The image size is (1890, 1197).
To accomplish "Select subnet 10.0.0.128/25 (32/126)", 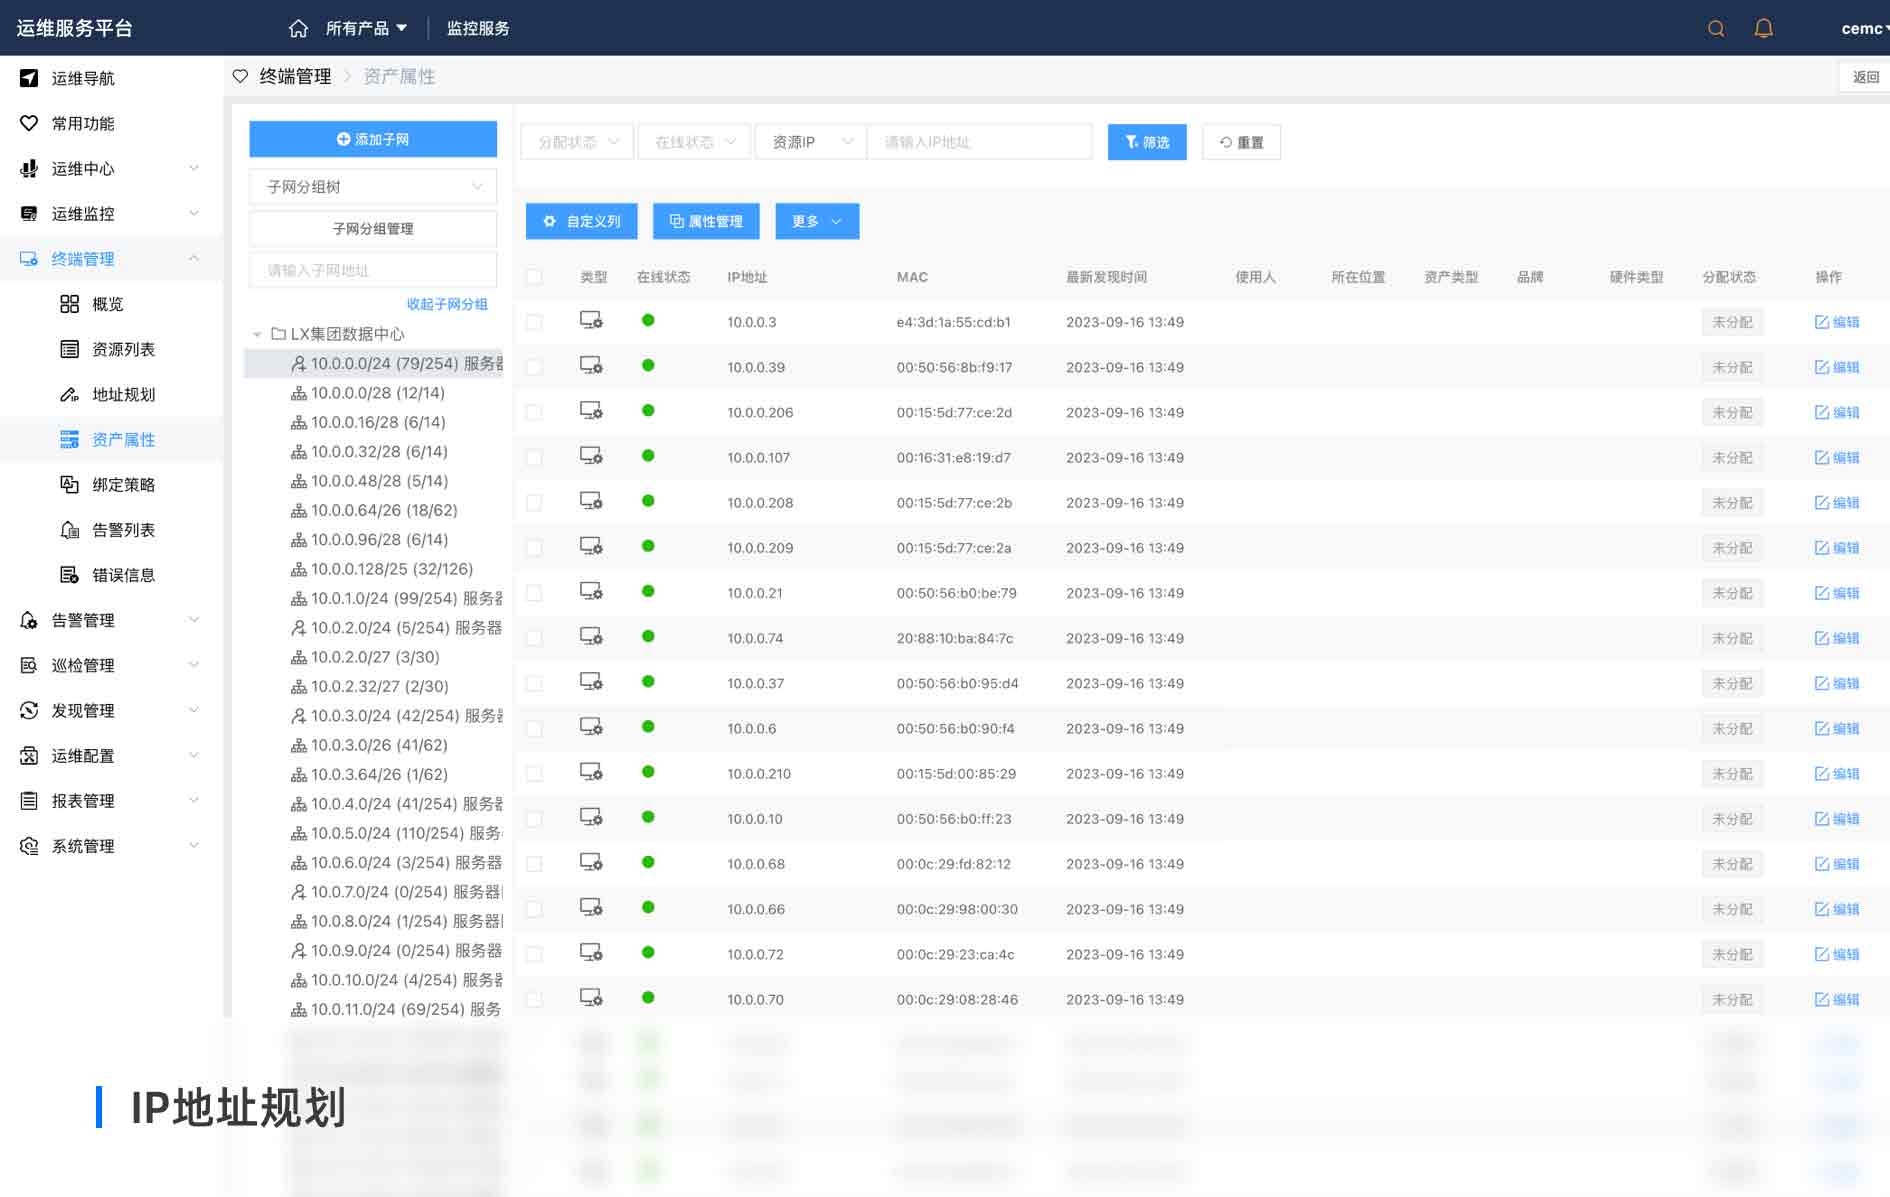I will click(392, 569).
